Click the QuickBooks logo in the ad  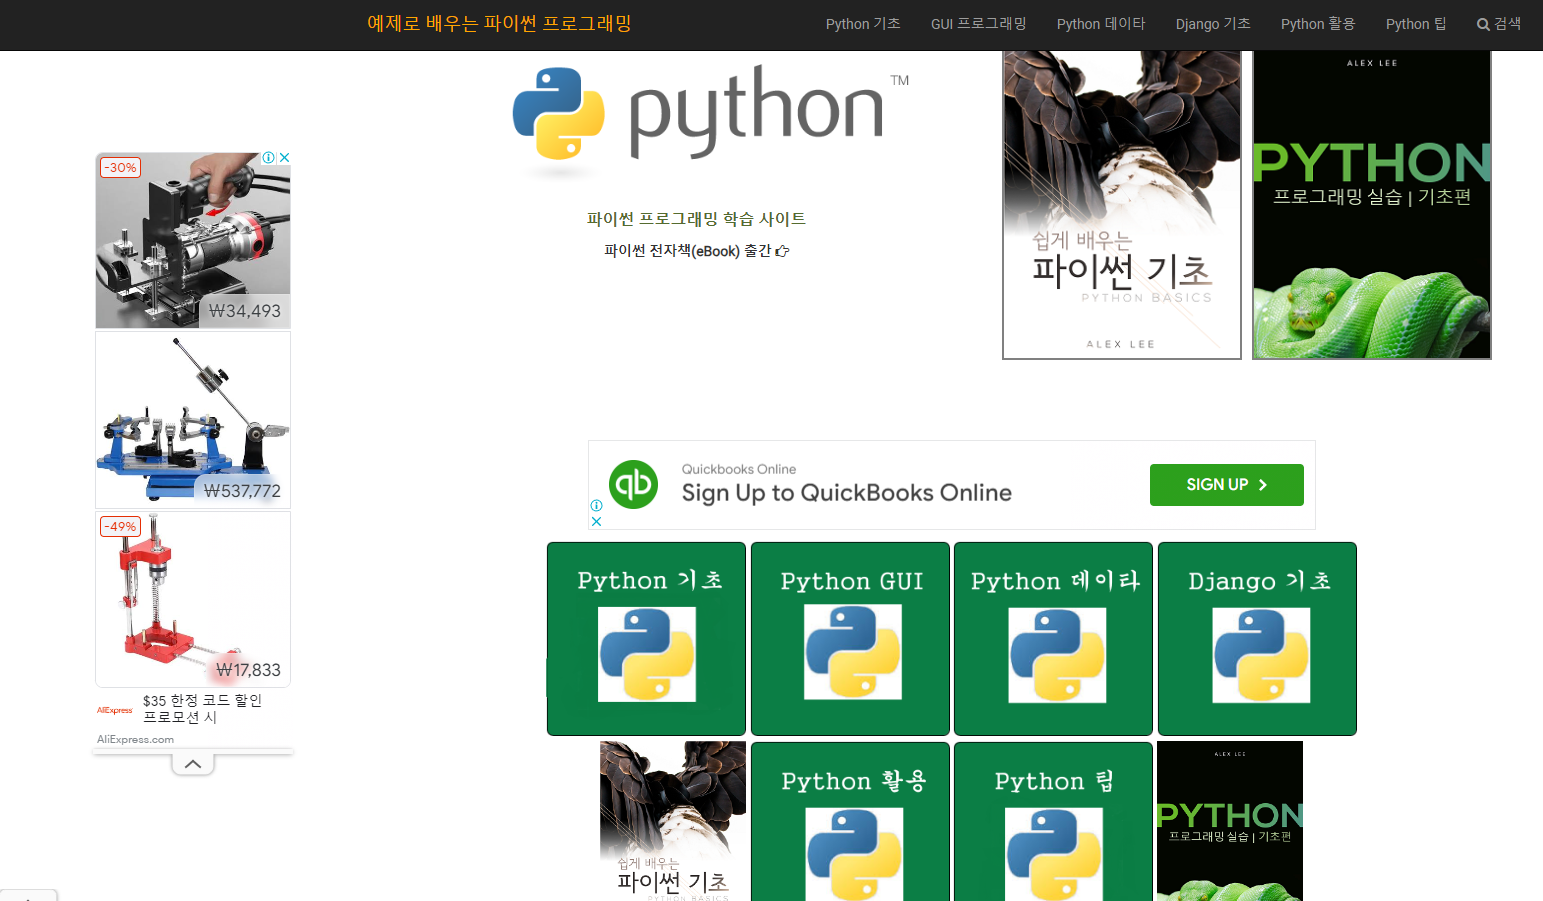634,485
